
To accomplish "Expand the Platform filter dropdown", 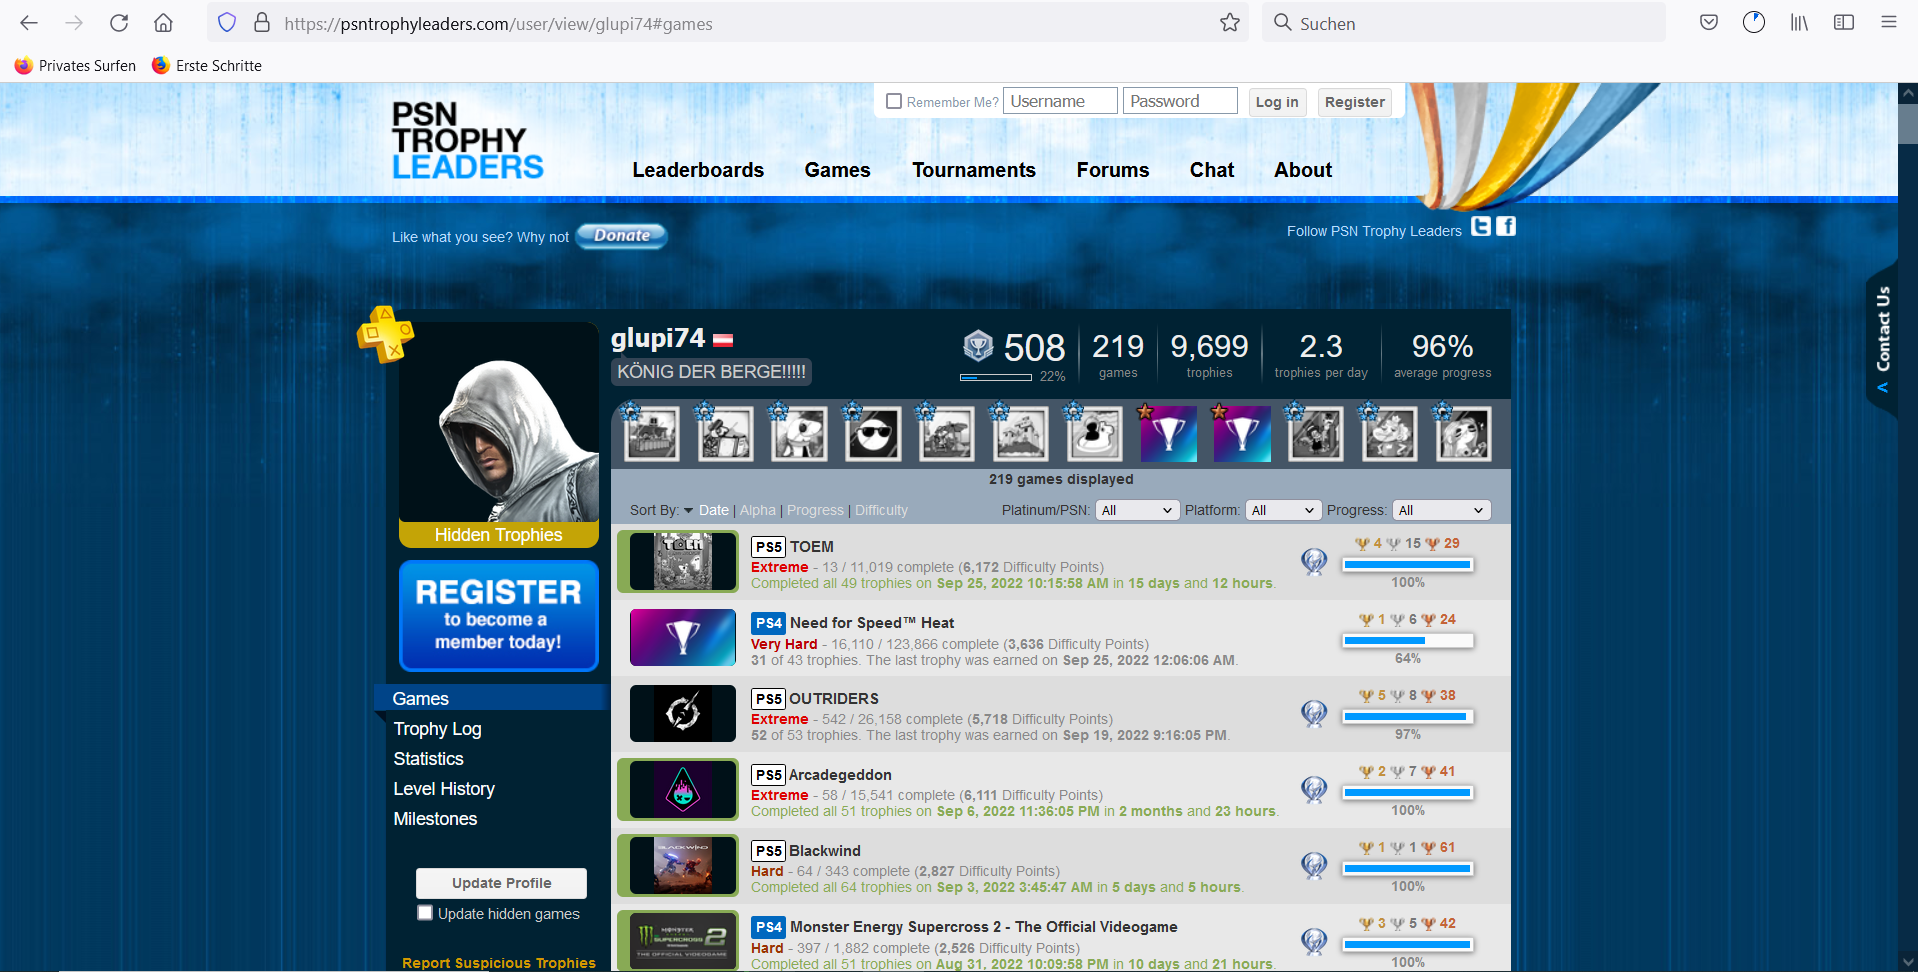I will [x=1284, y=510].
